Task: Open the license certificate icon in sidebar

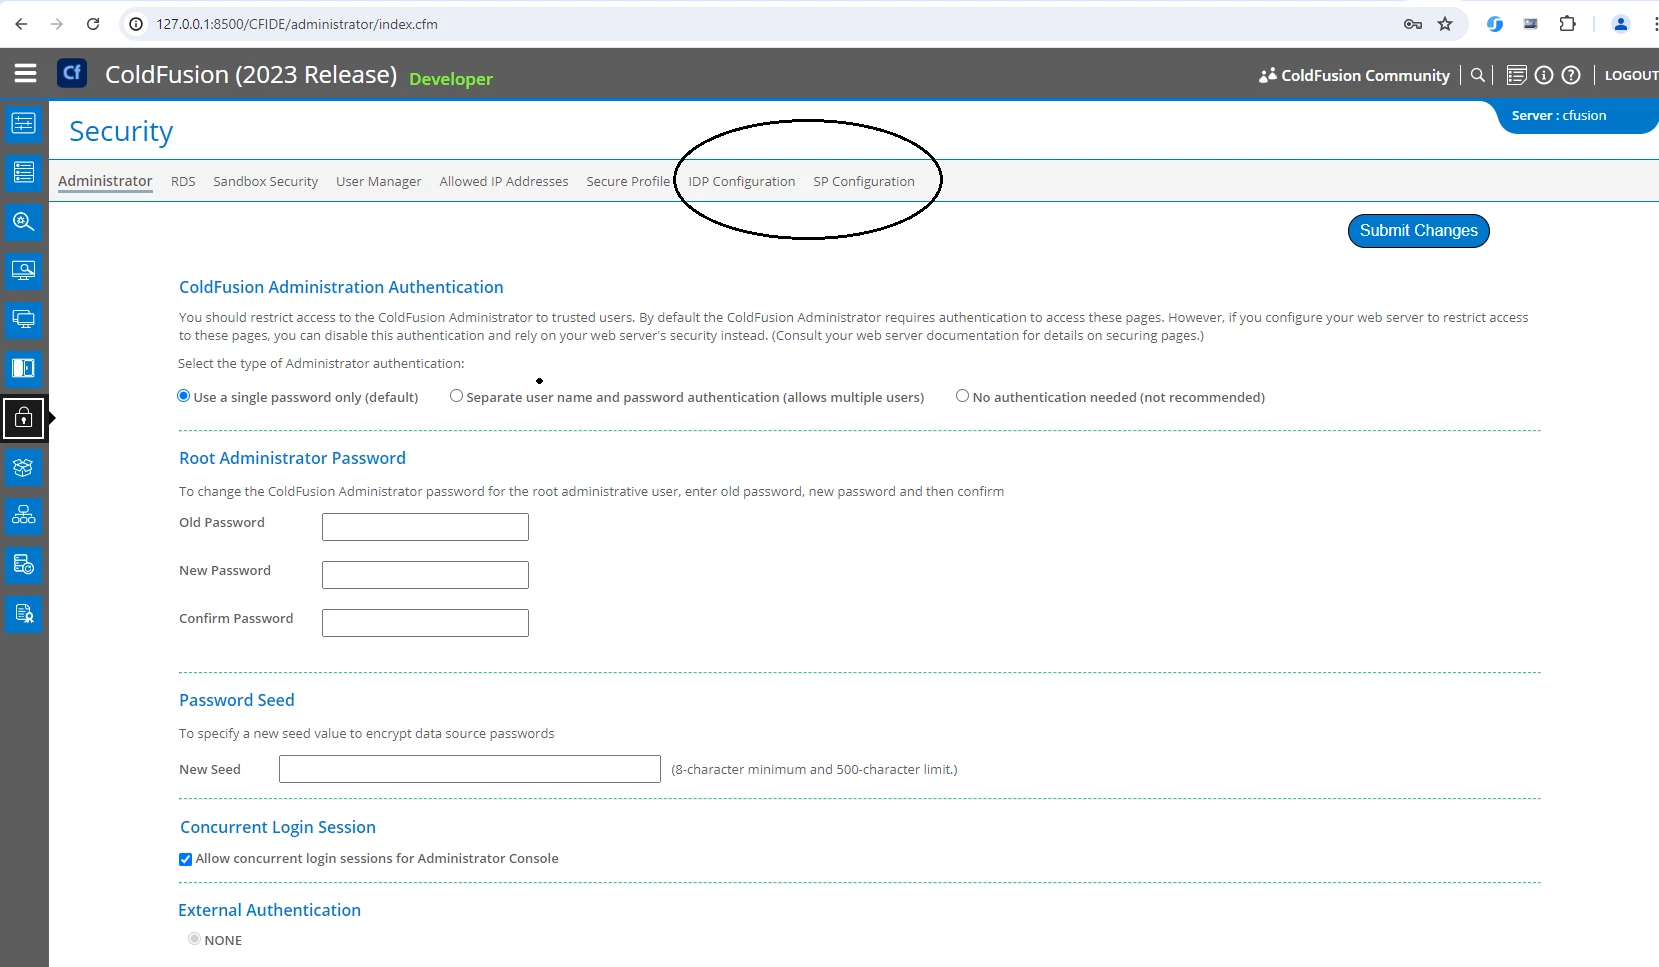Action: pos(23,614)
